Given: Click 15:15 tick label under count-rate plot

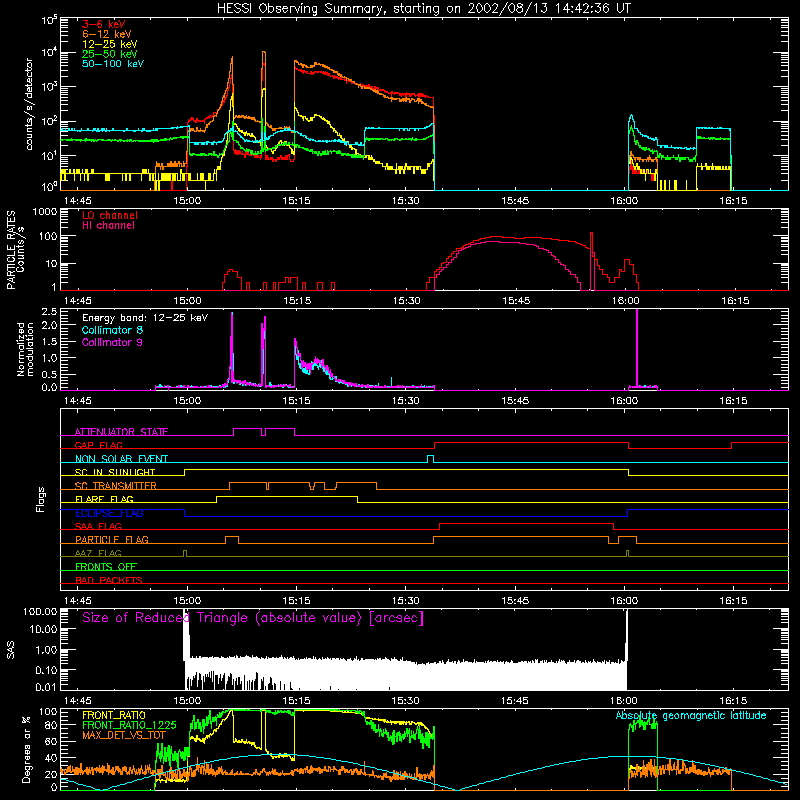Looking at the screenshot, I should click(x=296, y=201).
